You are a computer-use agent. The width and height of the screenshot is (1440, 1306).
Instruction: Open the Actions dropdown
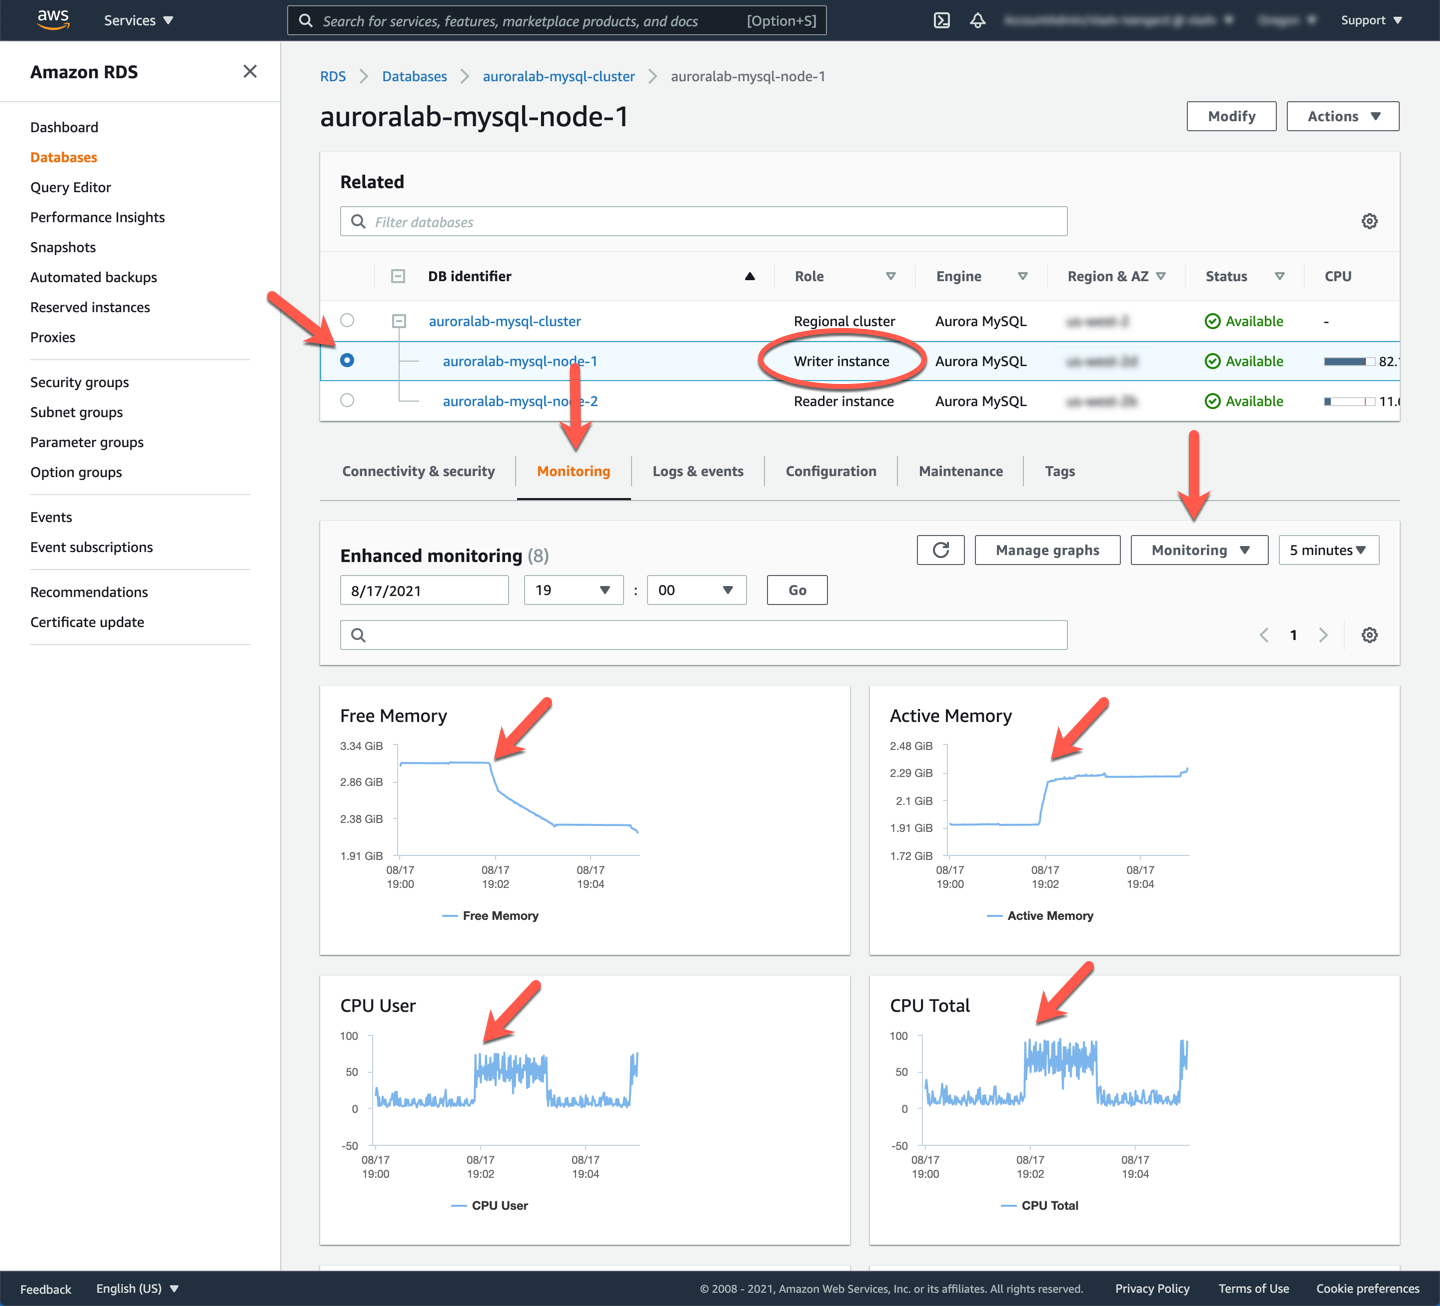(1342, 116)
